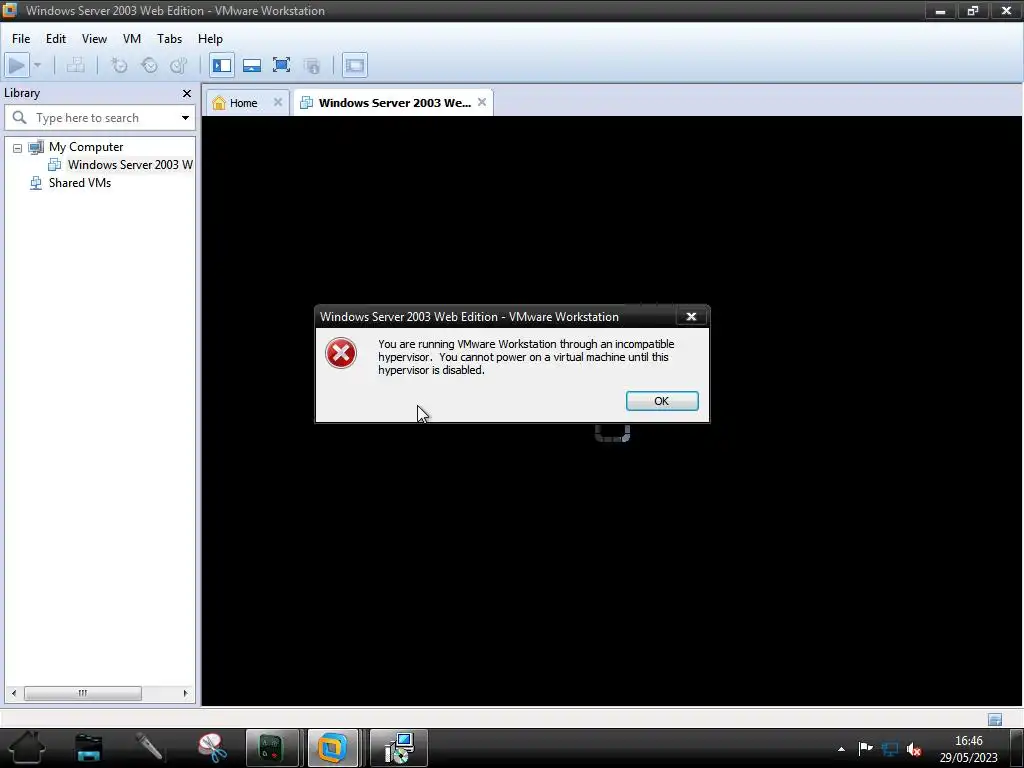Open the file manager taskbar icon
Viewport: 1024px width, 768px height.
tap(89, 748)
